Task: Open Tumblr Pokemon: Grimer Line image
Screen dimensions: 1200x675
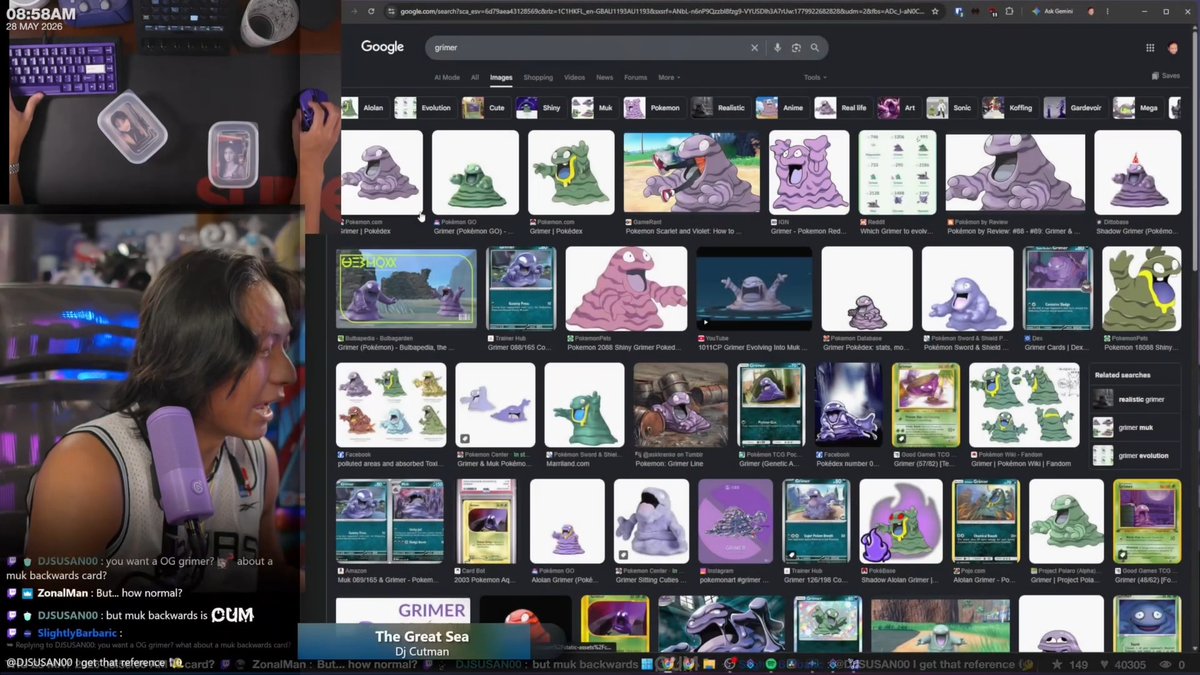Action: pyautogui.click(x=681, y=405)
